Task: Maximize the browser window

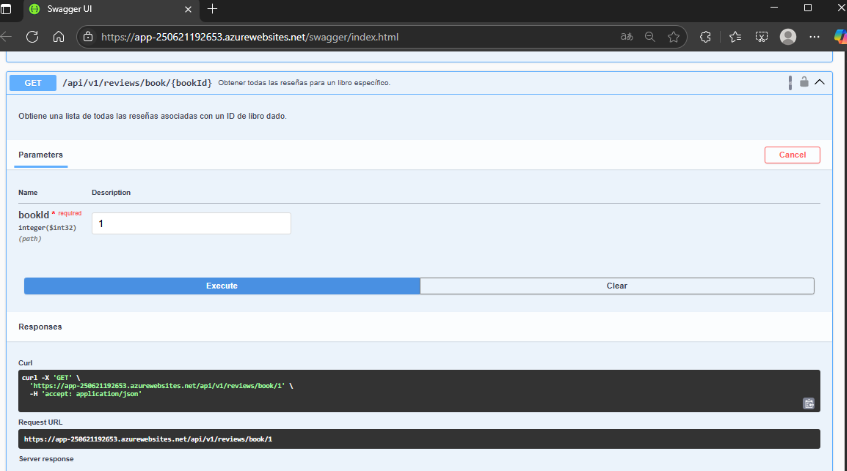Action: pyautogui.click(x=808, y=8)
